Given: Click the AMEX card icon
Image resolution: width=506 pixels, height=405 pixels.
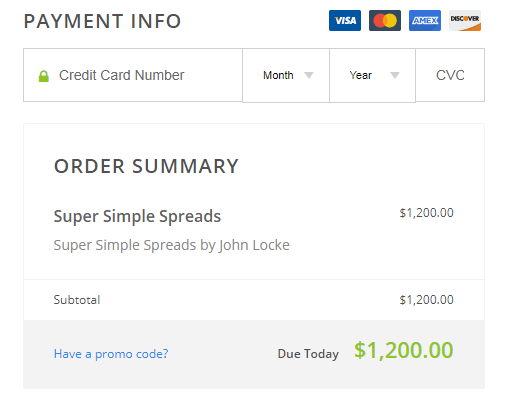Looking at the screenshot, I should point(425,21).
